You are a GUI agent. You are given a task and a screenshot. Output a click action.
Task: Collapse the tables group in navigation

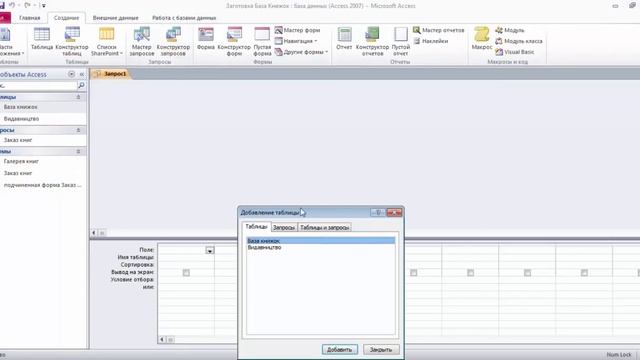click(78, 97)
